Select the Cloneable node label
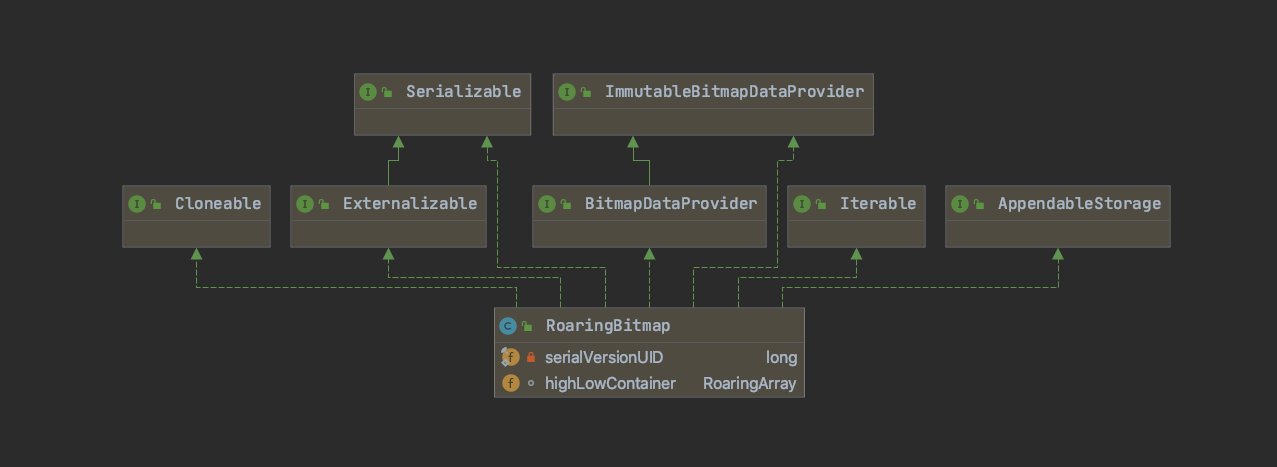This screenshot has width=1277, height=467. point(217,204)
